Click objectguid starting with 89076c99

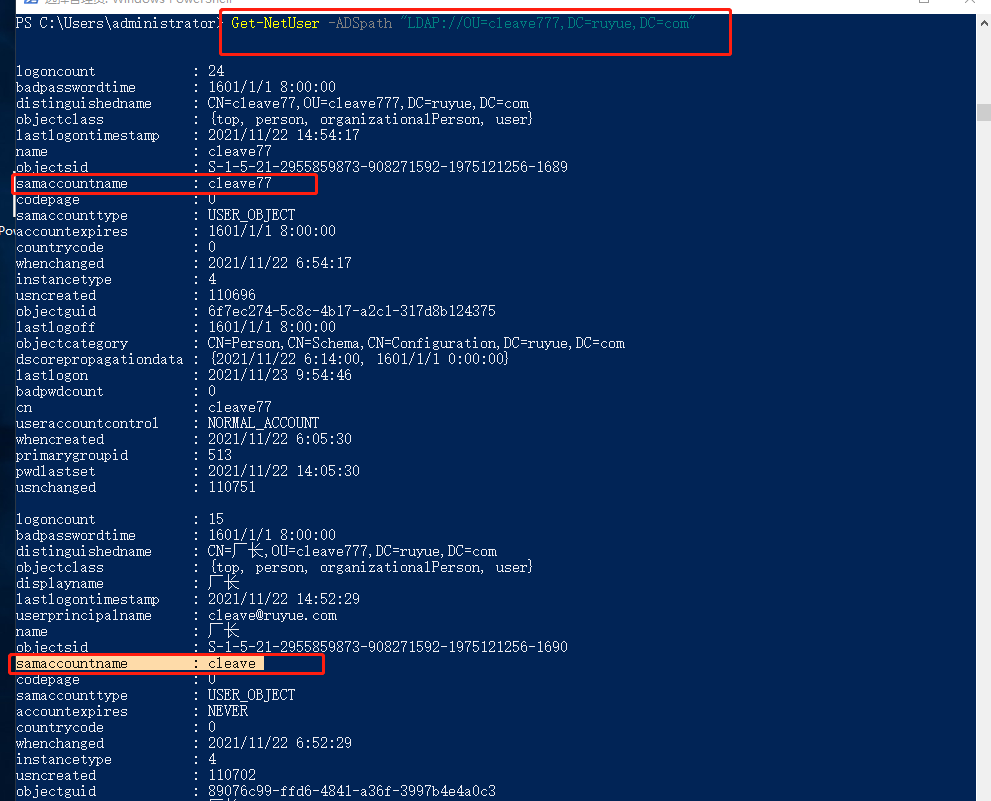tap(351, 791)
